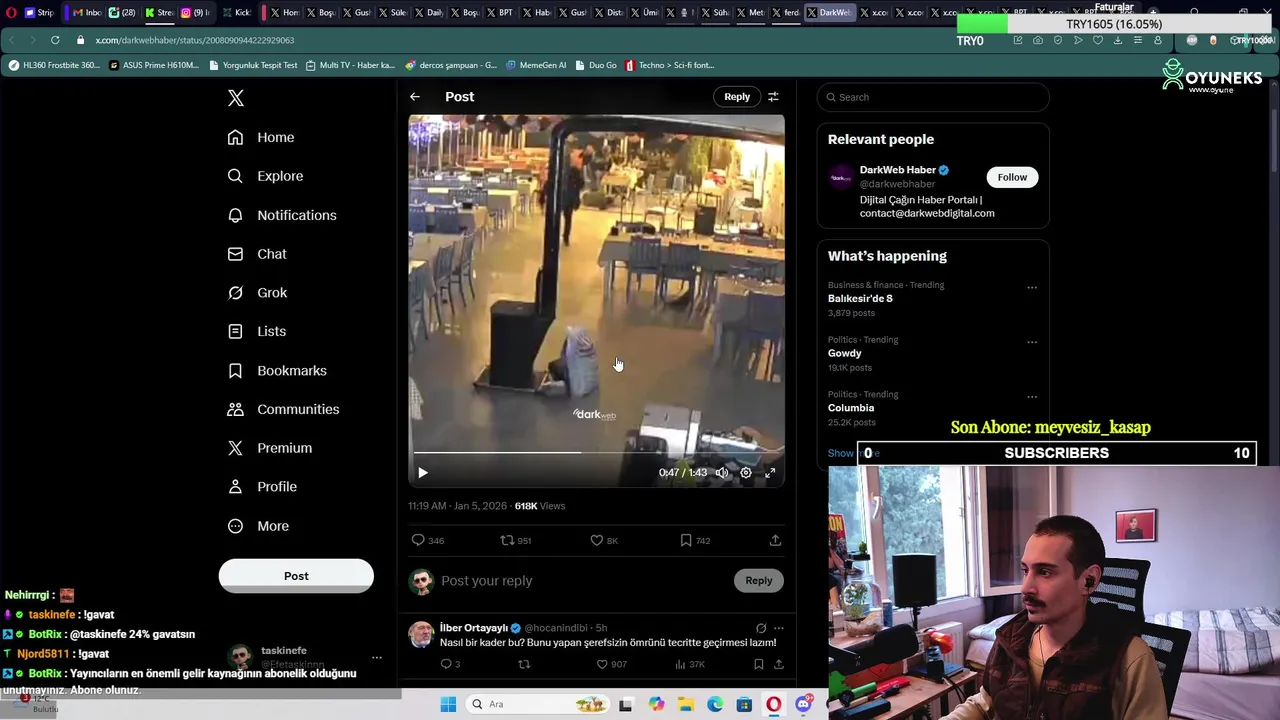Open video settings gear icon

pyautogui.click(x=746, y=472)
